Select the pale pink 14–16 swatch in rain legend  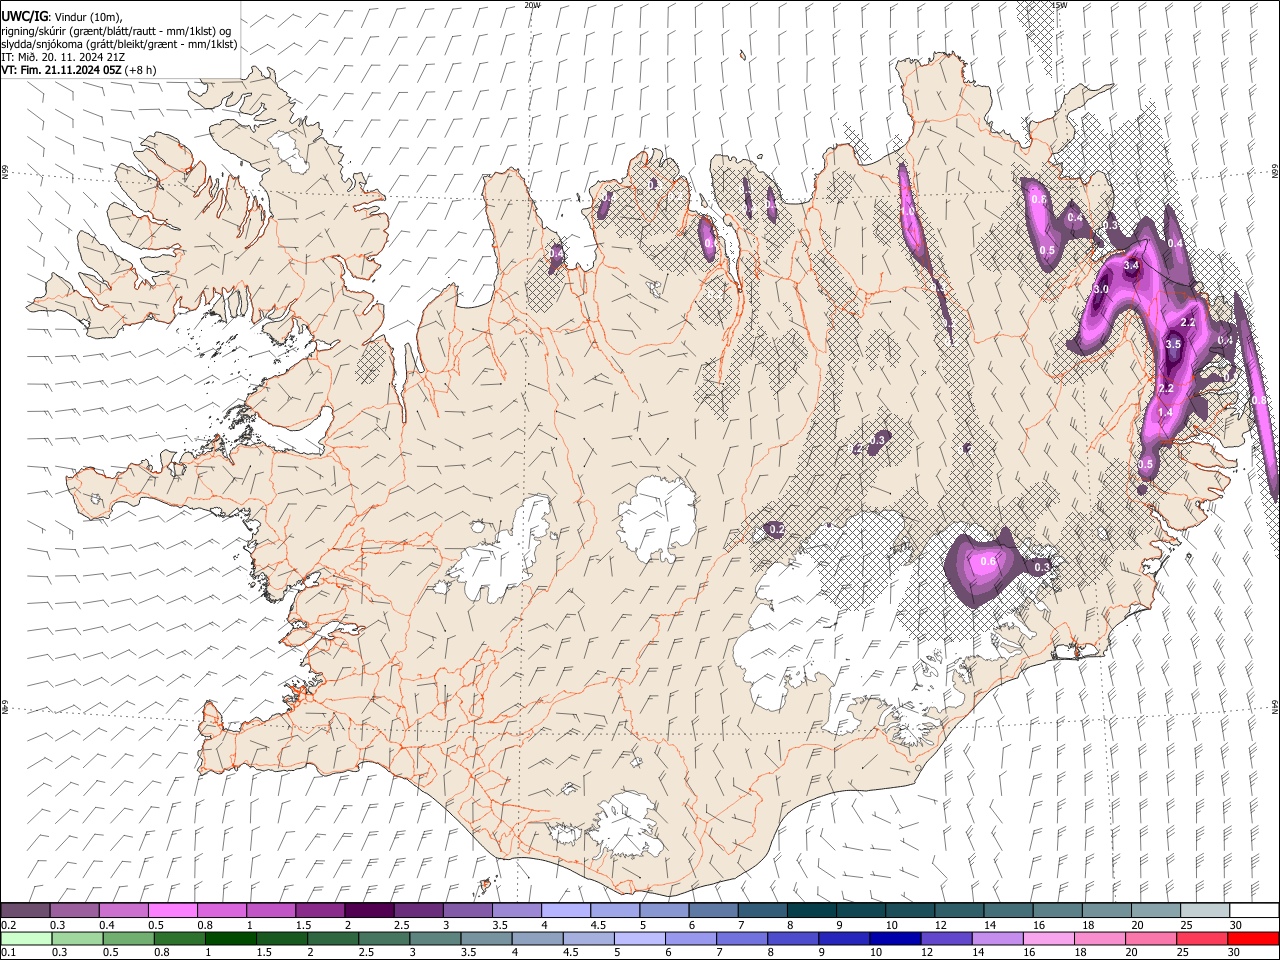tap(1048, 938)
